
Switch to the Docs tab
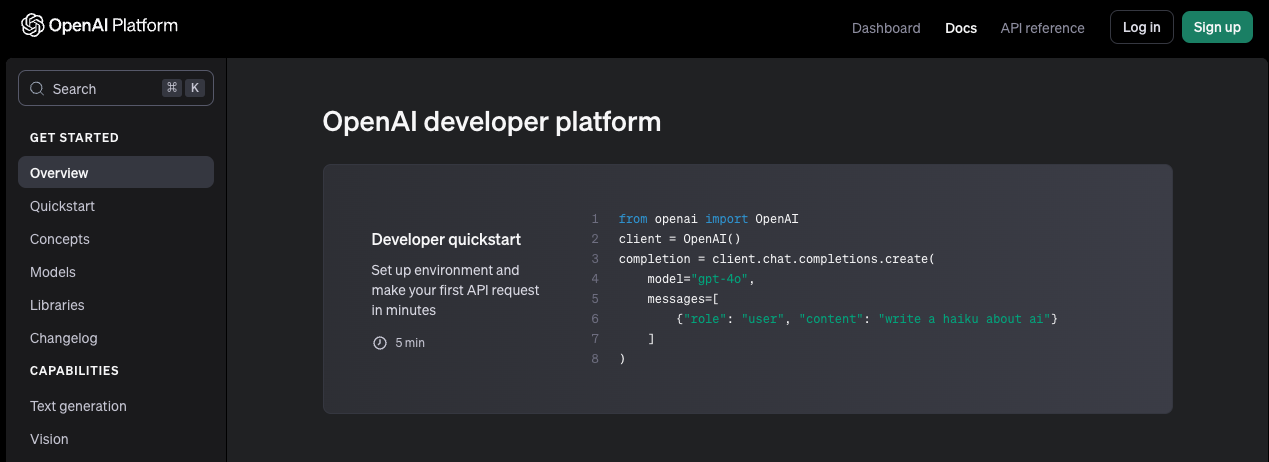(961, 28)
